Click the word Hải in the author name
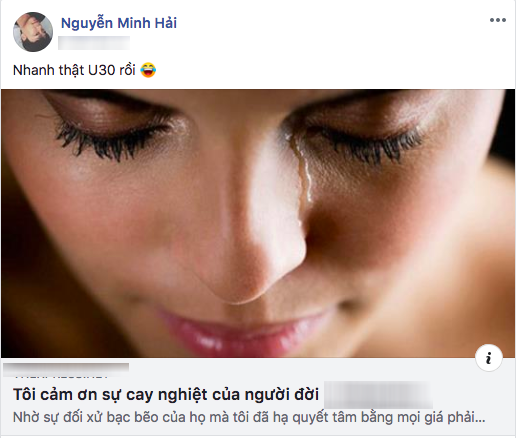Screen dimensions: 516x438 [x=165, y=23]
